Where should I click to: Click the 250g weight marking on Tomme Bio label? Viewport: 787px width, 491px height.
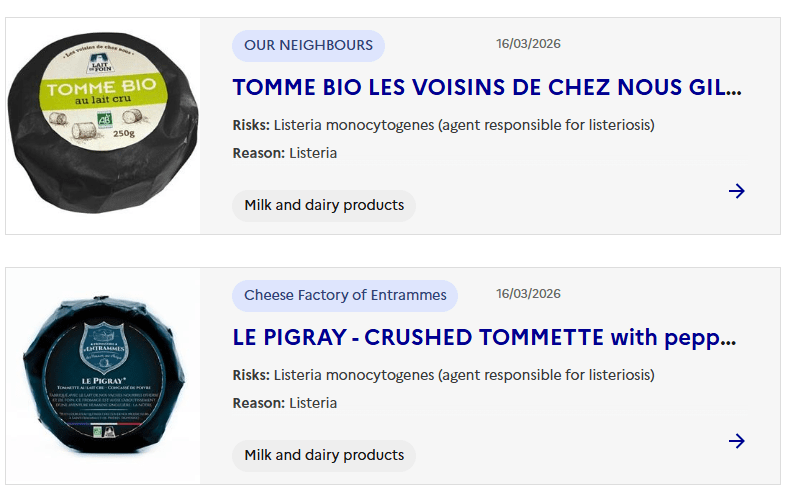[124, 133]
